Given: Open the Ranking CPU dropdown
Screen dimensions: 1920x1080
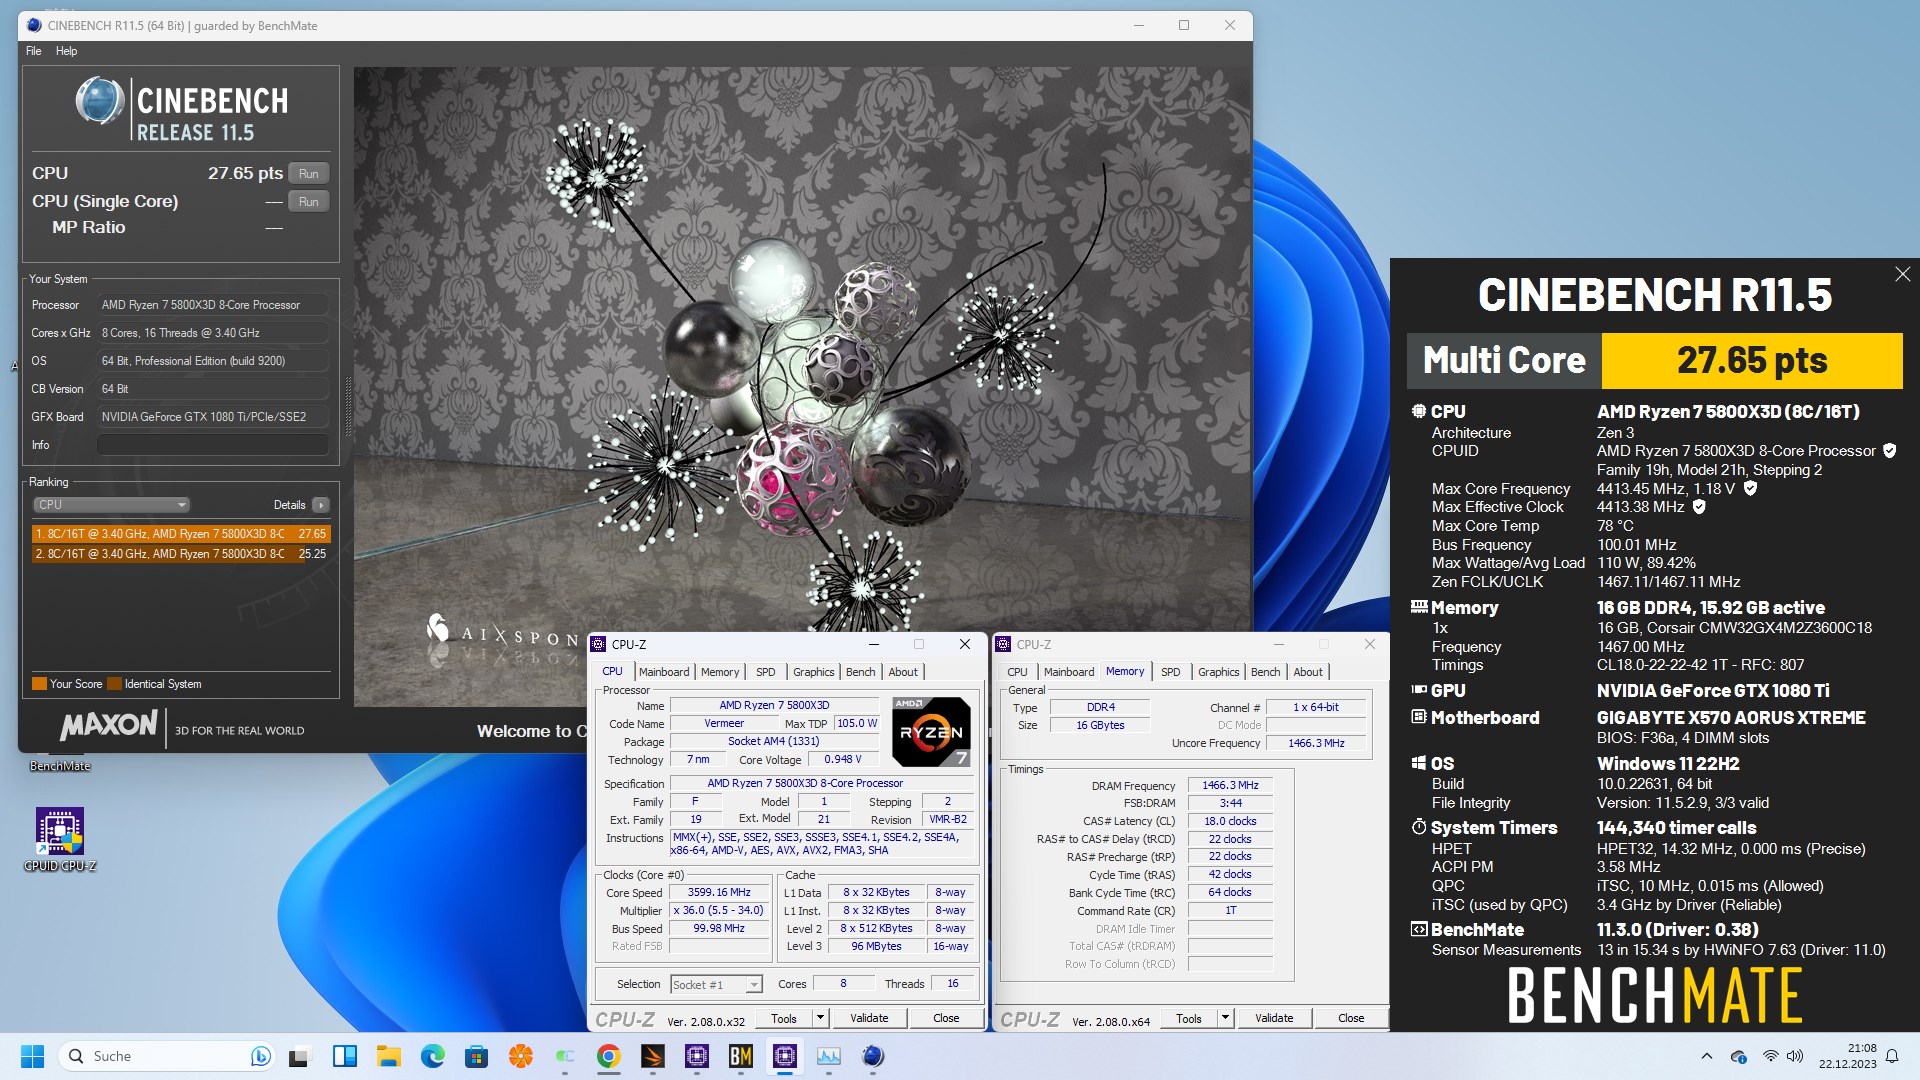Looking at the screenshot, I should [111, 505].
